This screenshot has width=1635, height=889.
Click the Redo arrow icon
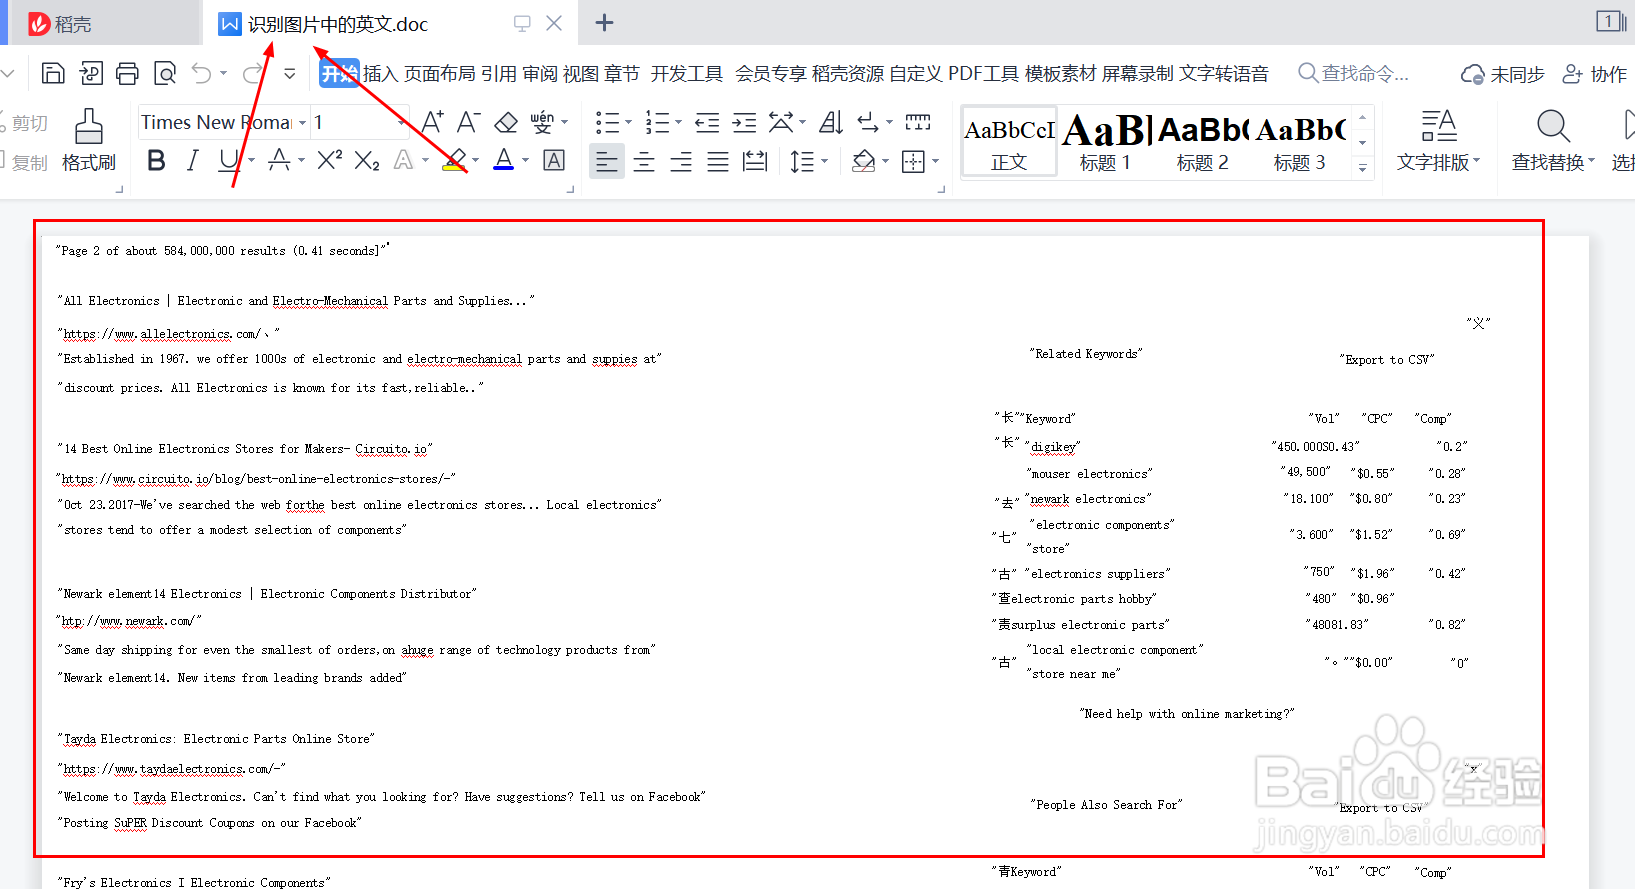254,73
